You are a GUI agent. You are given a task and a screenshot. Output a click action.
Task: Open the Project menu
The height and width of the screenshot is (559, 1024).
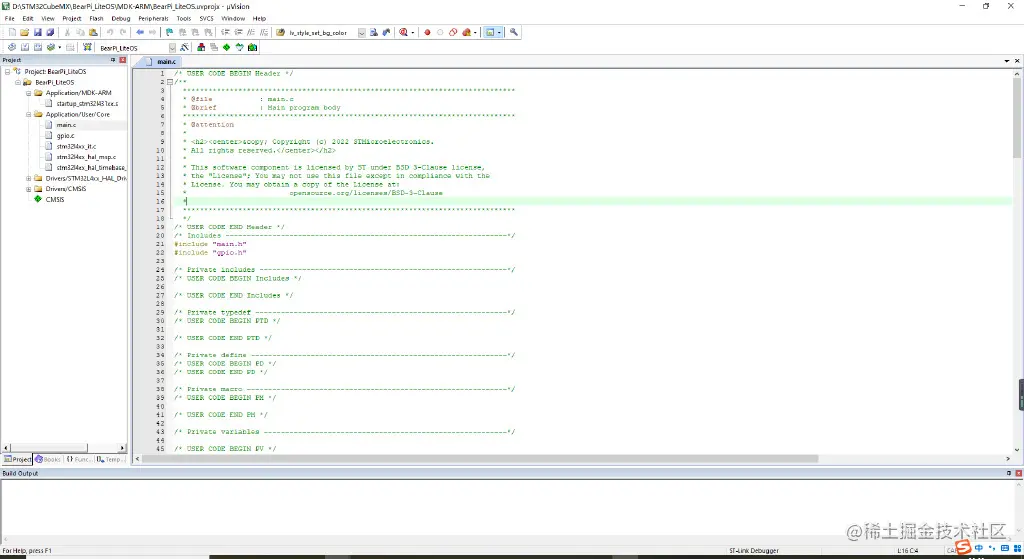pos(72,18)
